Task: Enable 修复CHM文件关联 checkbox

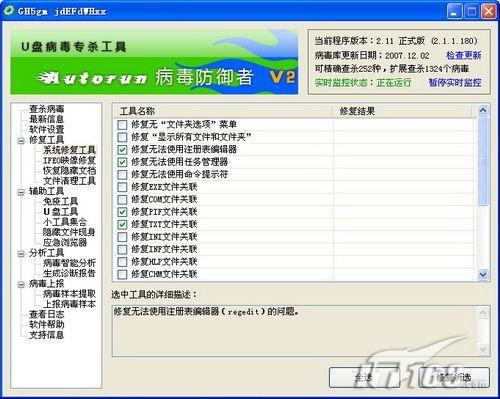Action: [x=122, y=274]
